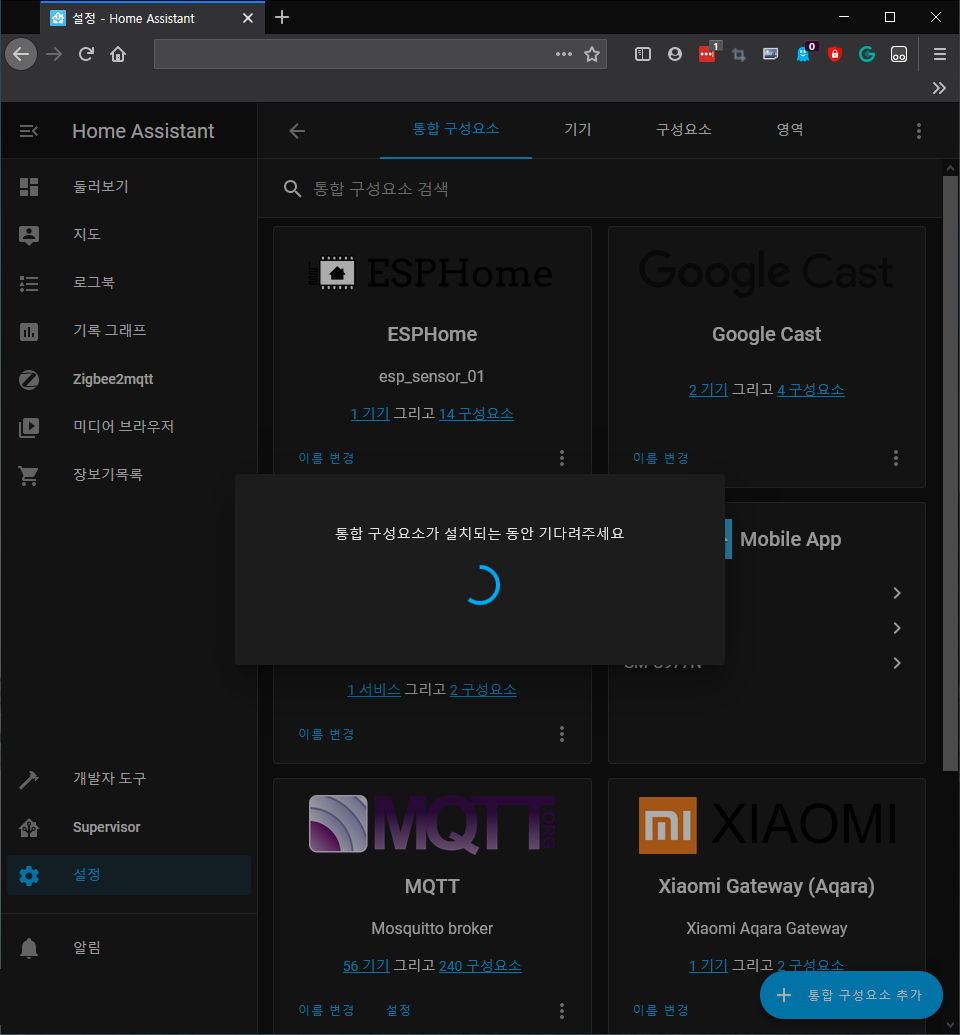Open the 지도 map page

[x=129, y=234]
